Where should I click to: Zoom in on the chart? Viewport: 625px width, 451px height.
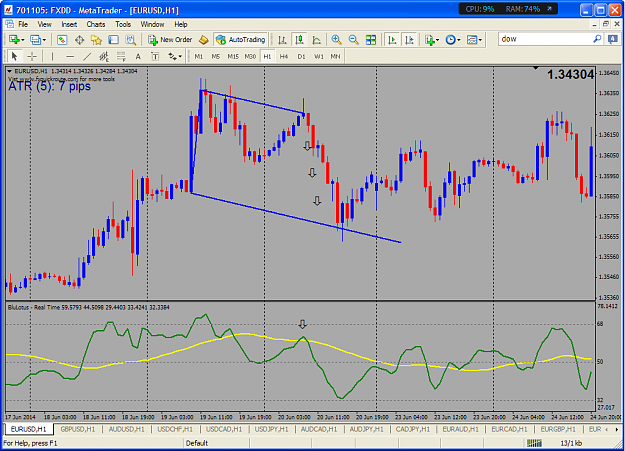pos(336,39)
